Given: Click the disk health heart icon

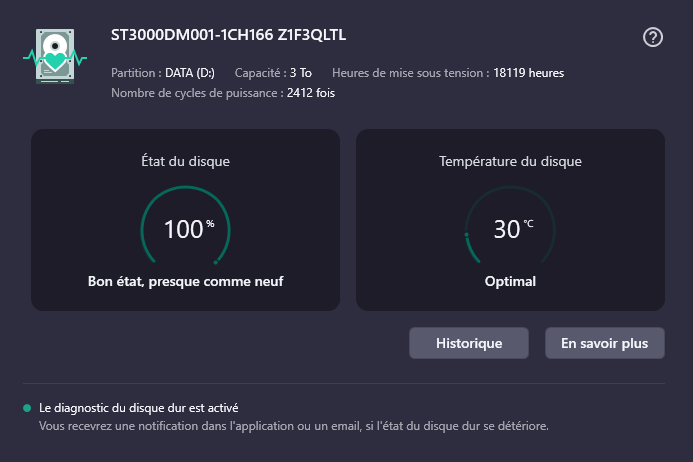Looking at the screenshot, I should point(49,57).
